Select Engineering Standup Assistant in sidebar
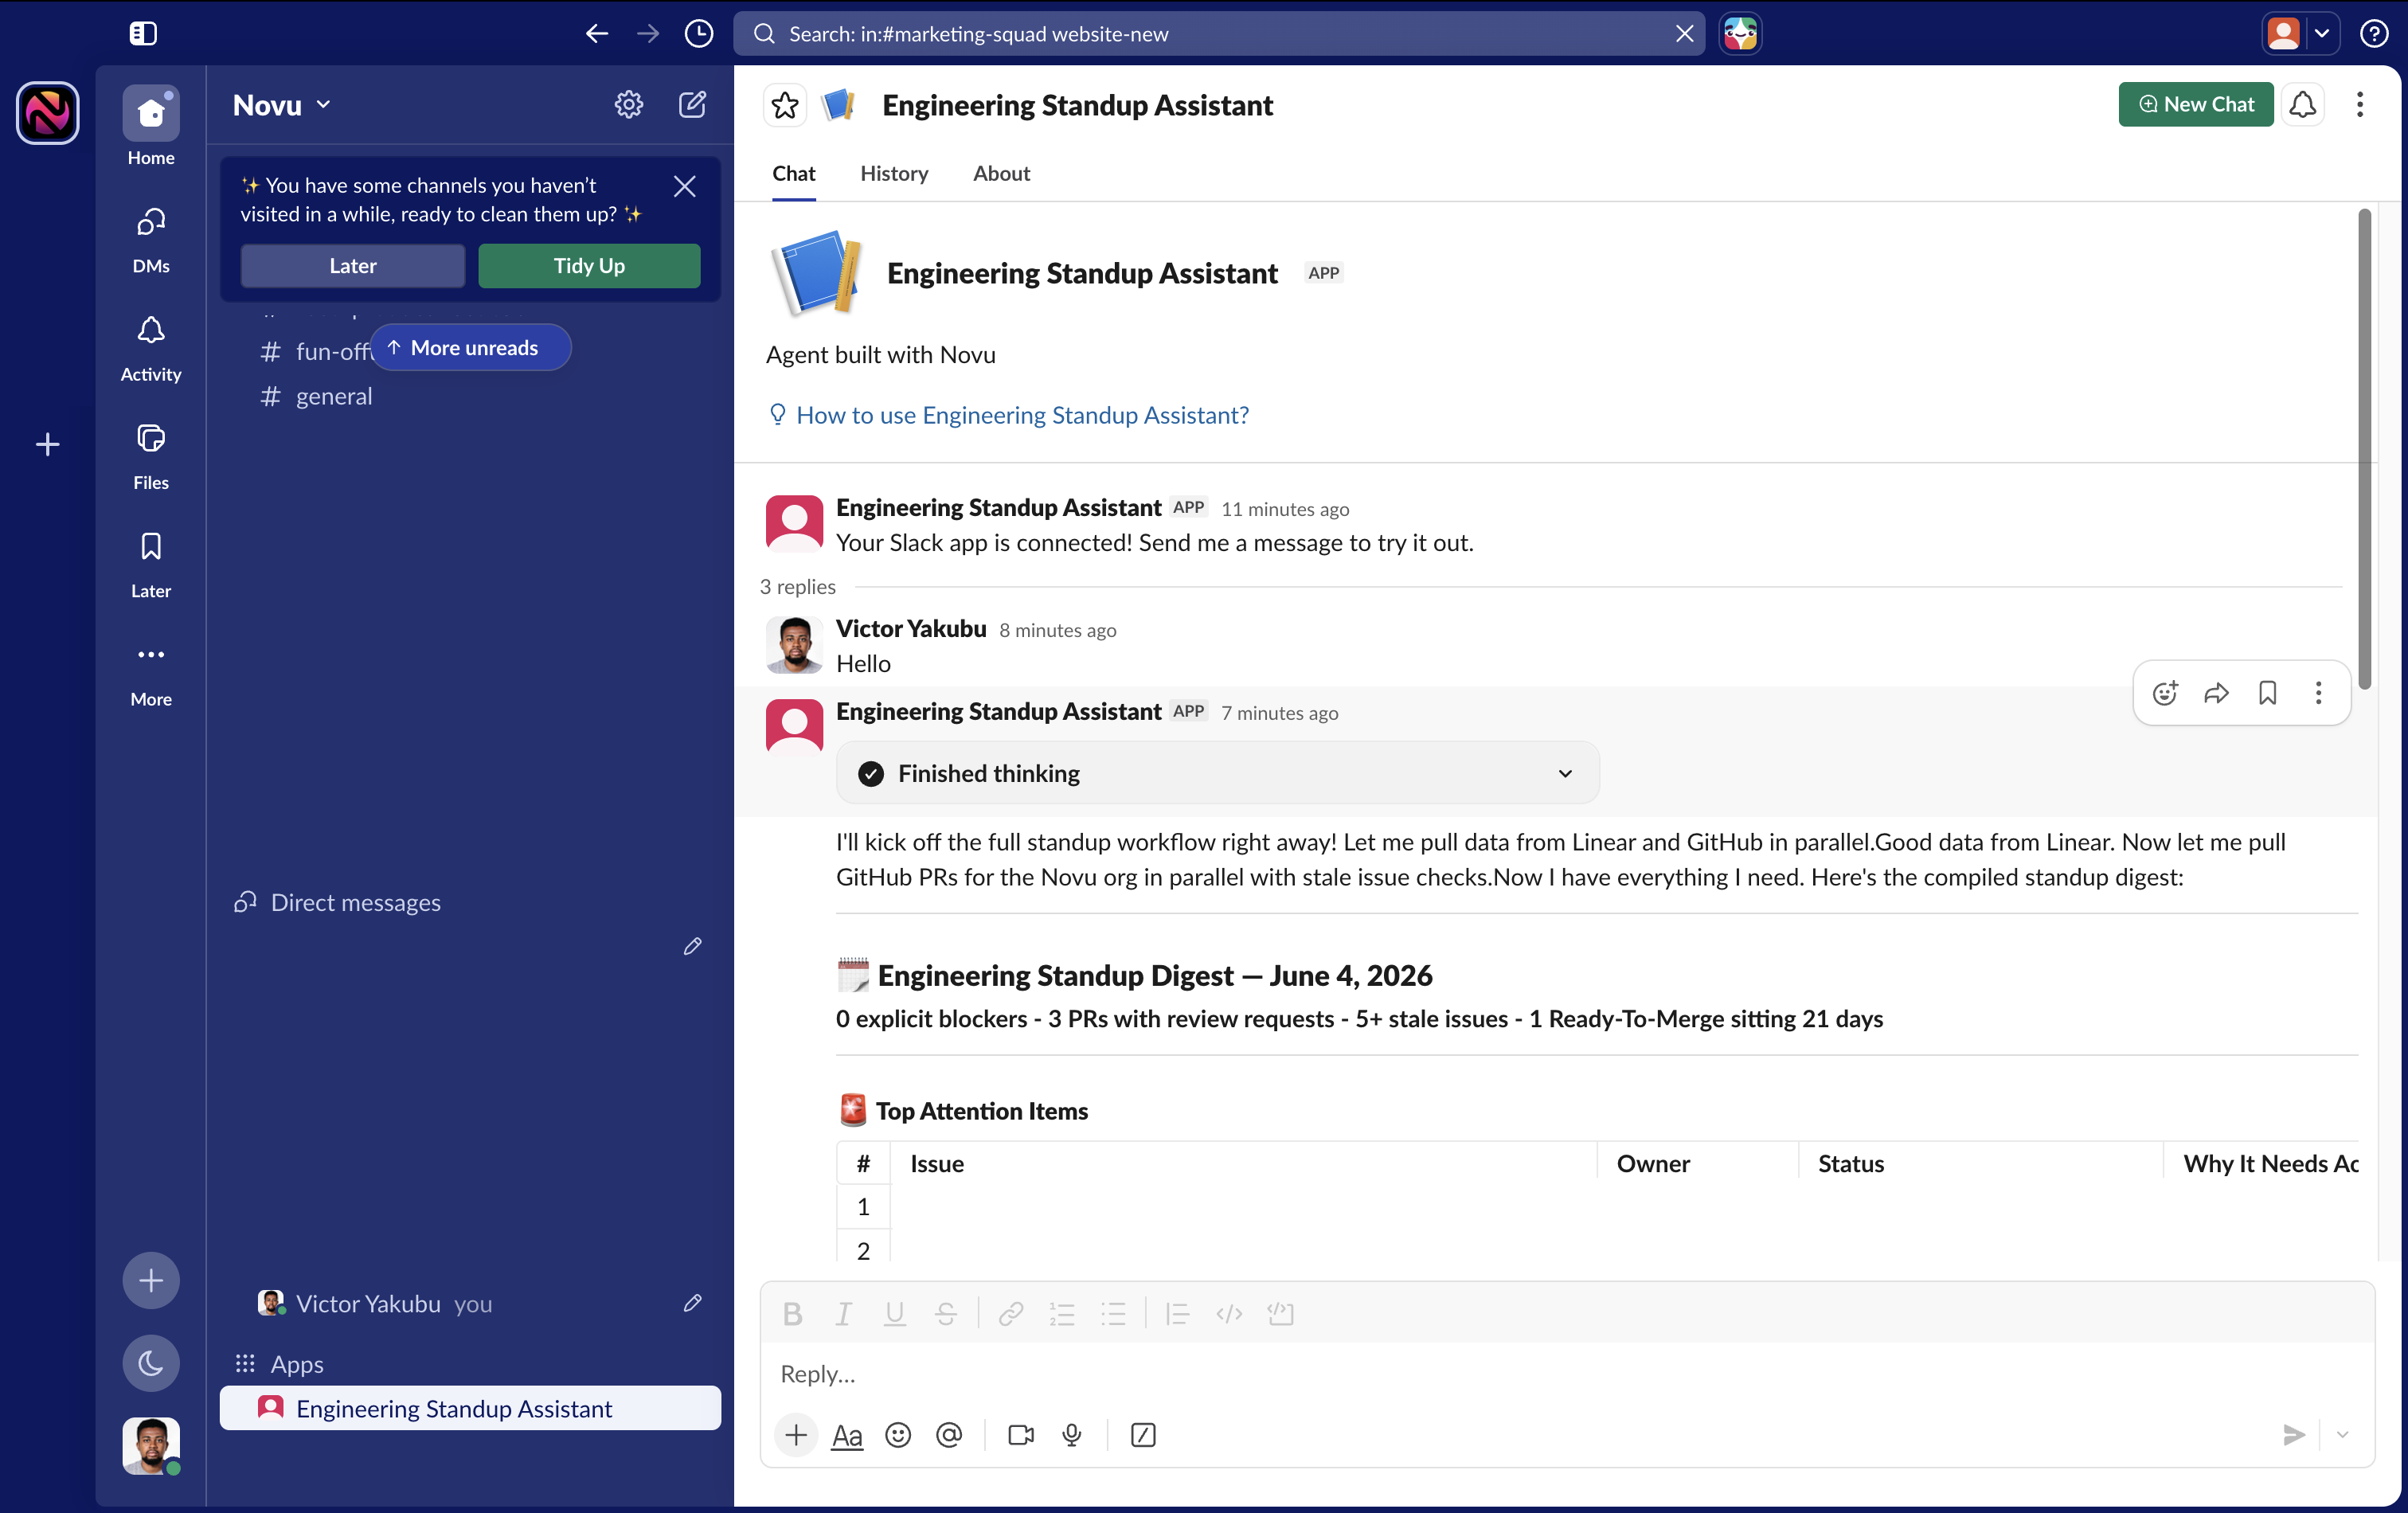2408x1513 pixels. tap(470, 1408)
